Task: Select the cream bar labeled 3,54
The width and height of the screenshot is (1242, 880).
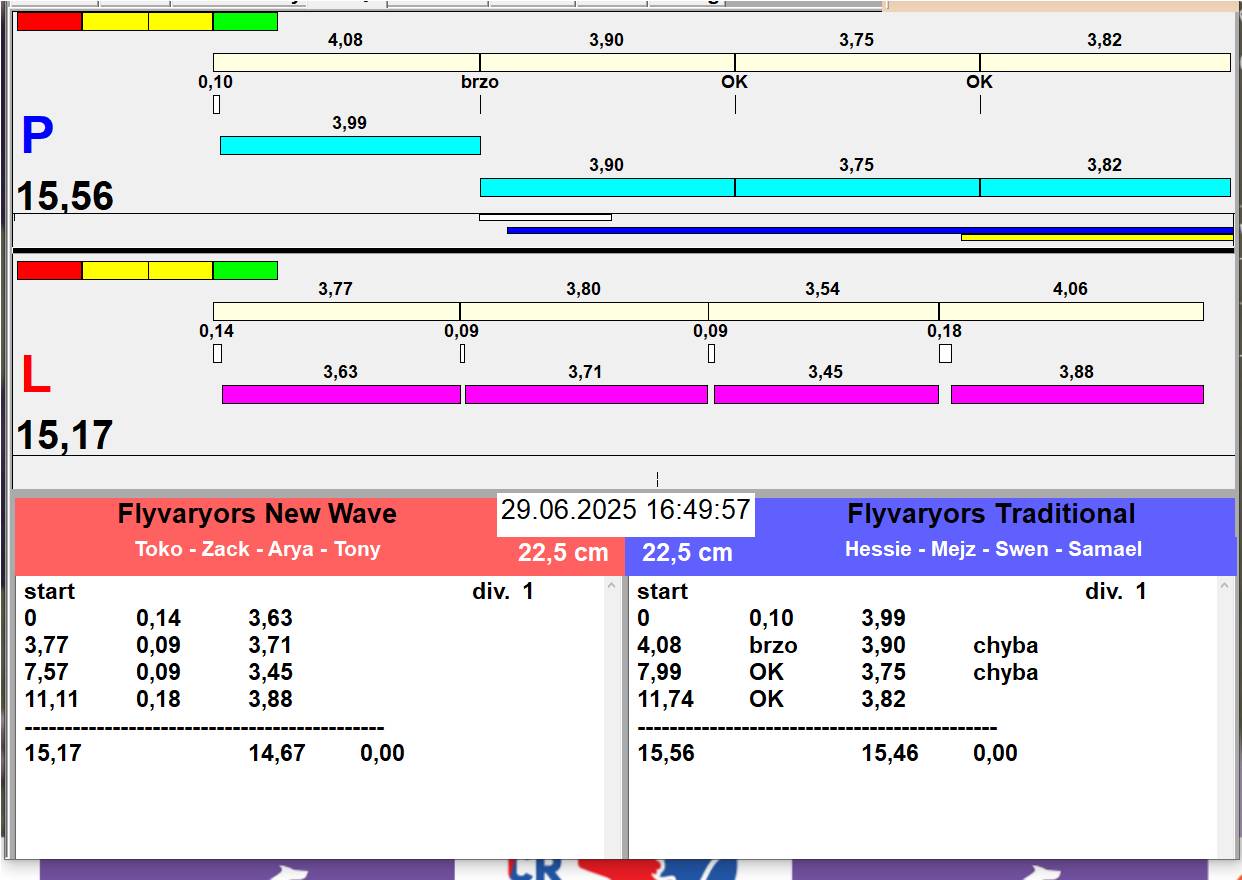Action: click(823, 311)
